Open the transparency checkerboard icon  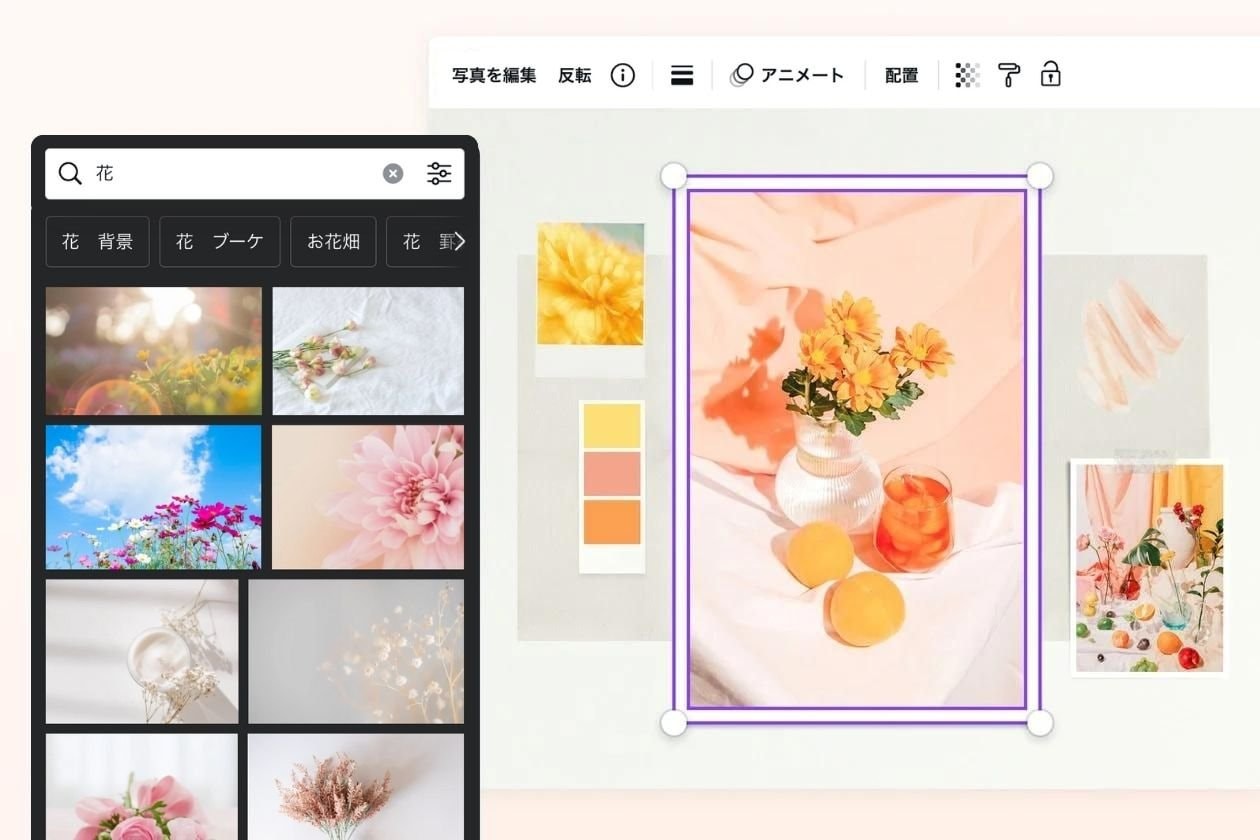967,76
